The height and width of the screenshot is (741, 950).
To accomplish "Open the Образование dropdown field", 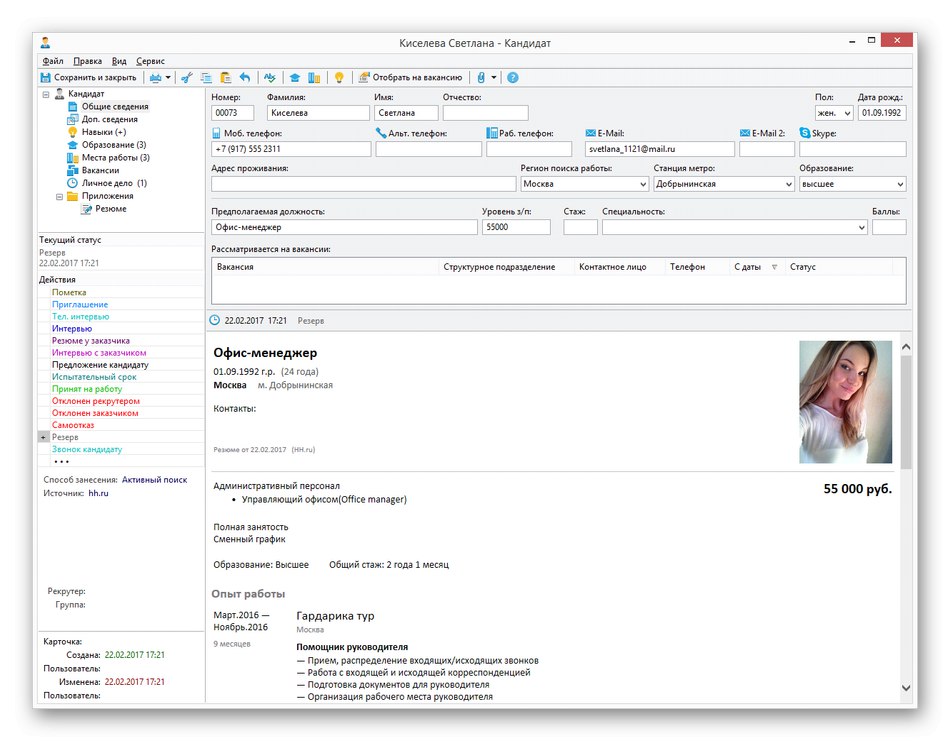I will (900, 184).
